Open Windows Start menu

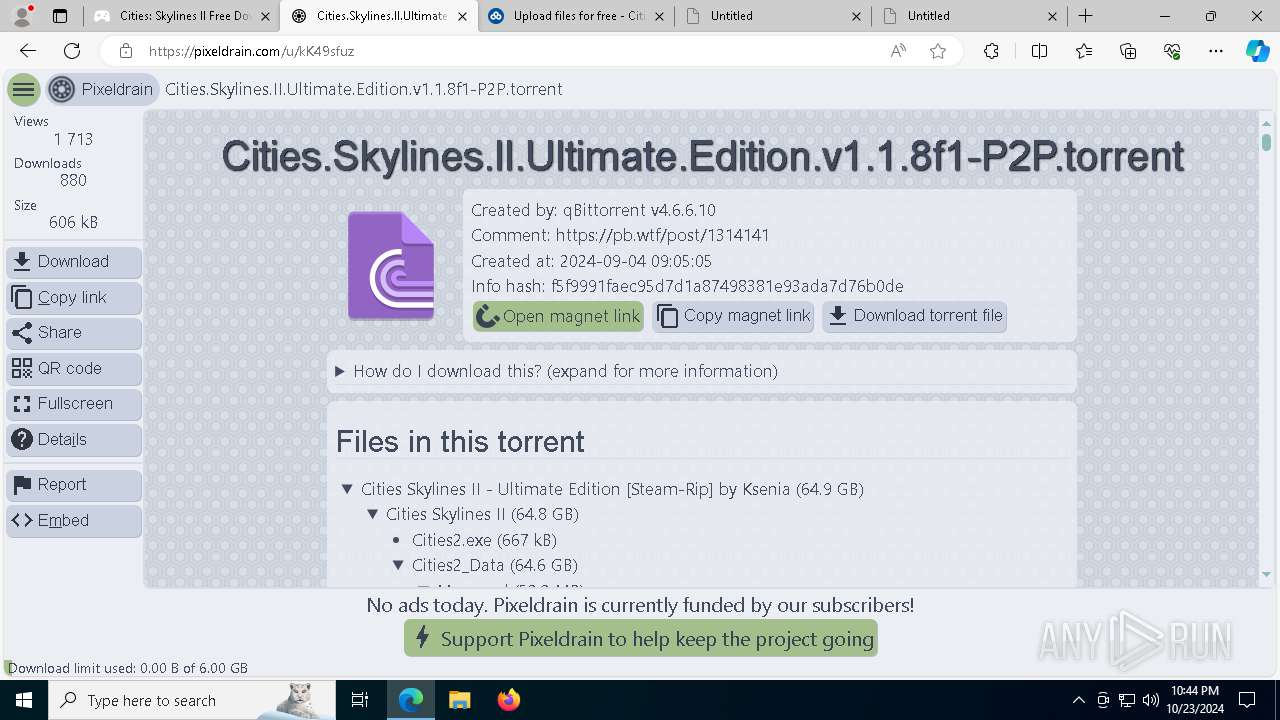(x=24, y=700)
